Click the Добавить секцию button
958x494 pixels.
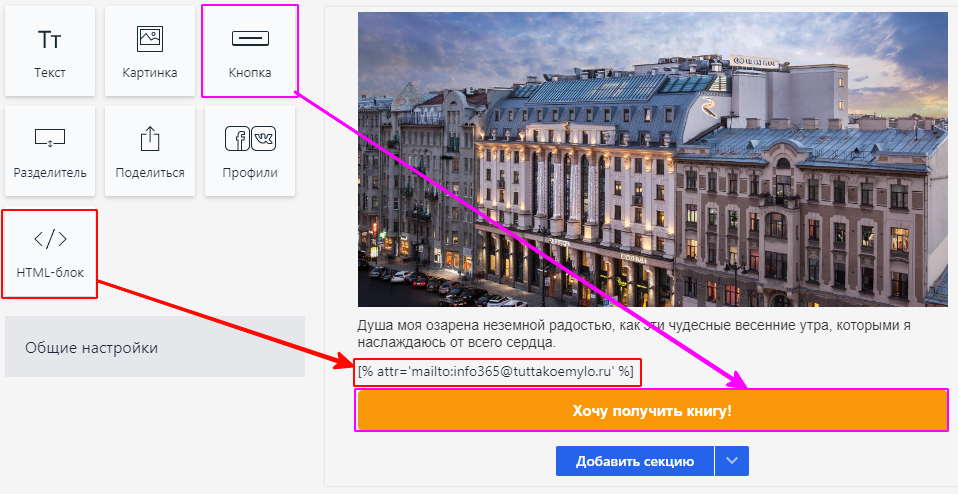635,461
